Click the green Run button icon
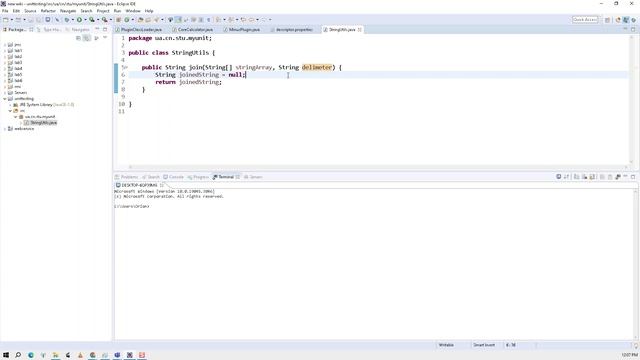Viewport: 640px width, 360px height. point(79,20)
